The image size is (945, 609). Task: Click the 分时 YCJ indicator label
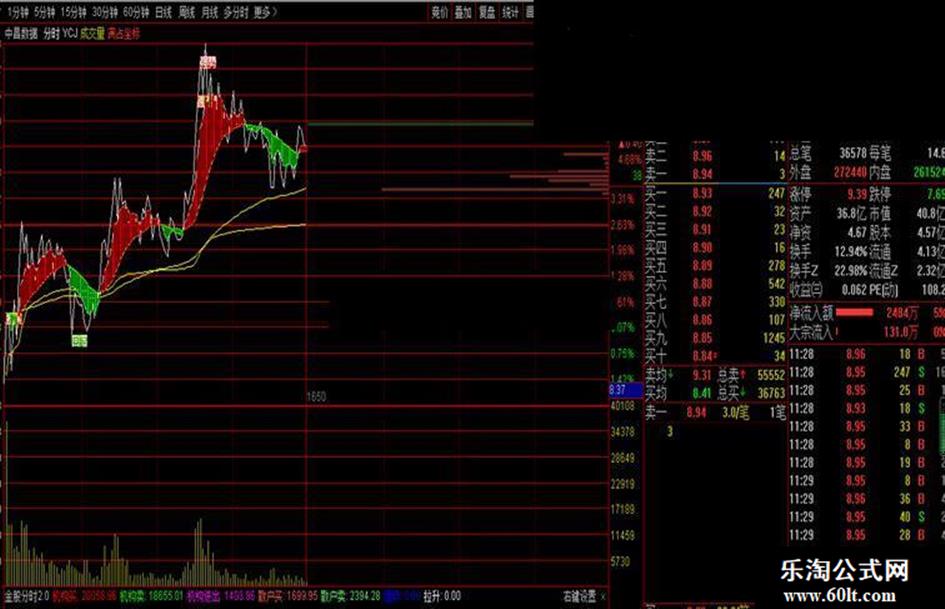click(60, 33)
